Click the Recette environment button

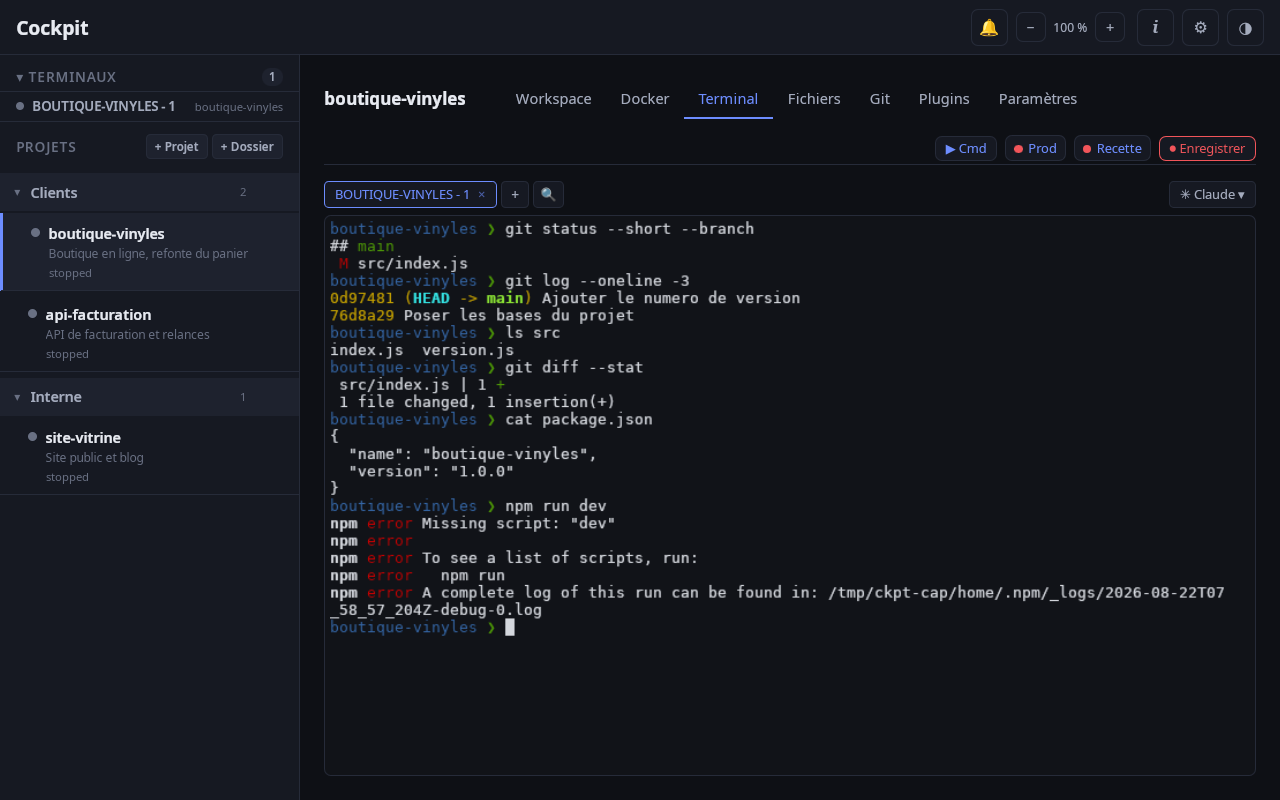(x=1112, y=148)
